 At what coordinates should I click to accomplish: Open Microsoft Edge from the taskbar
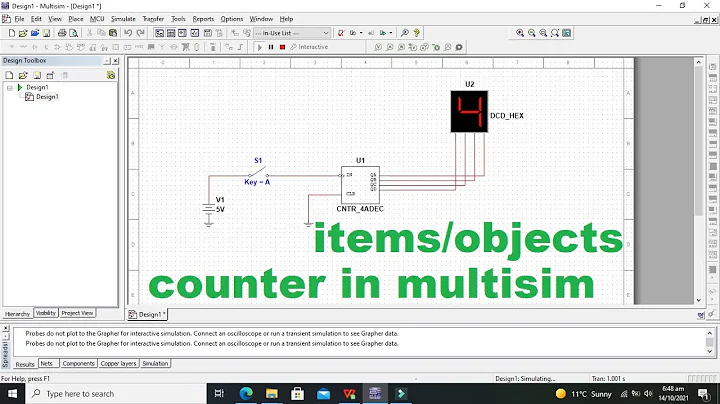click(x=246, y=394)
